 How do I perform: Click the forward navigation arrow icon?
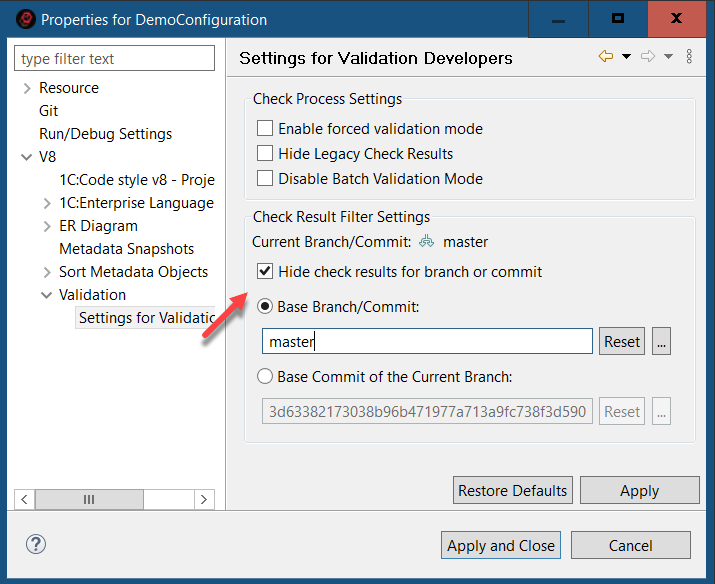coord(648,57)
